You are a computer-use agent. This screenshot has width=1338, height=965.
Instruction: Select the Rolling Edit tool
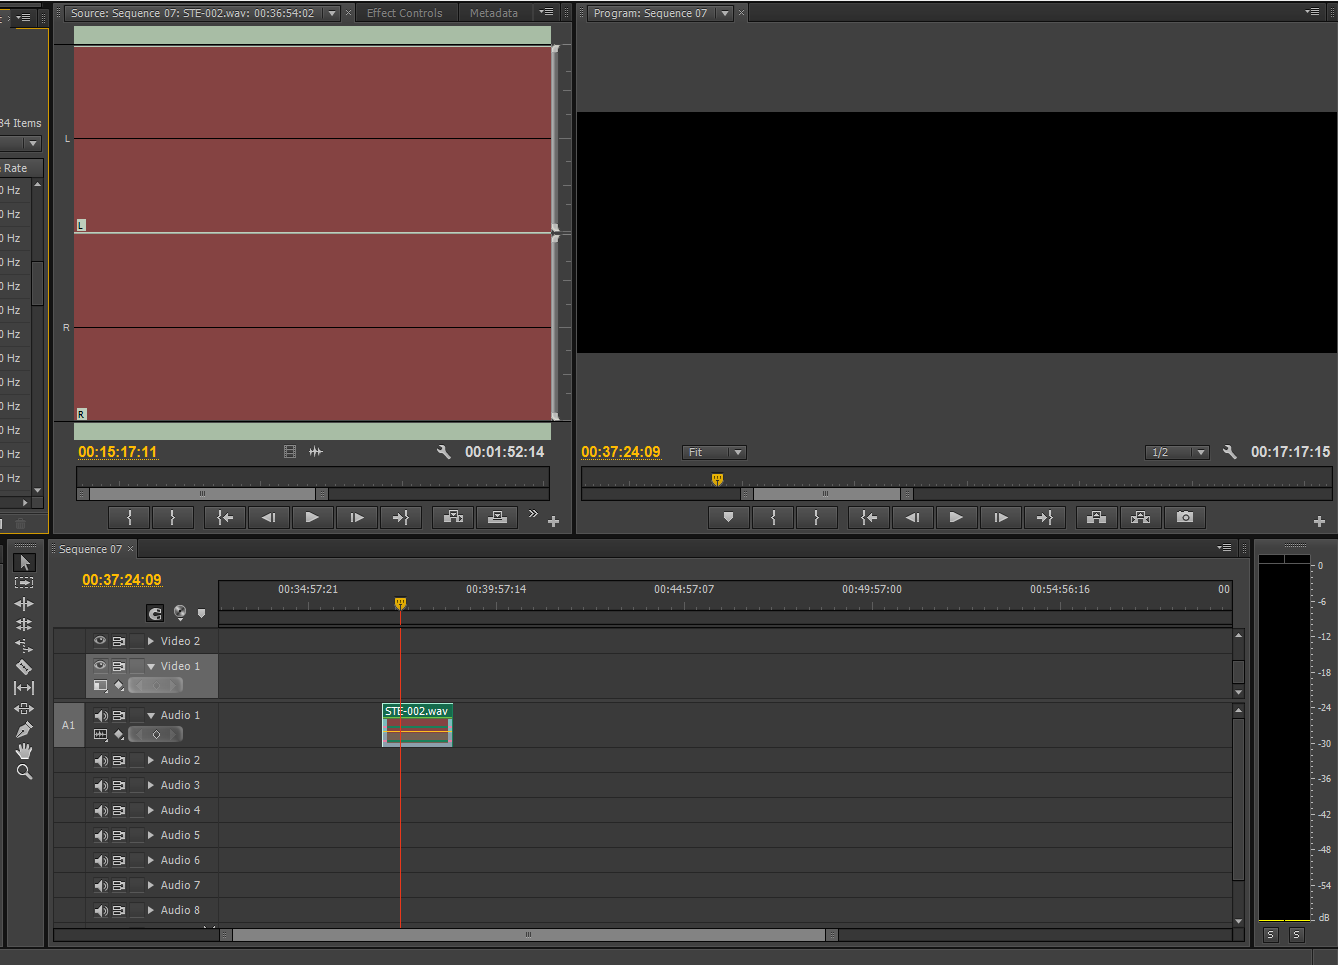(24, 624)
